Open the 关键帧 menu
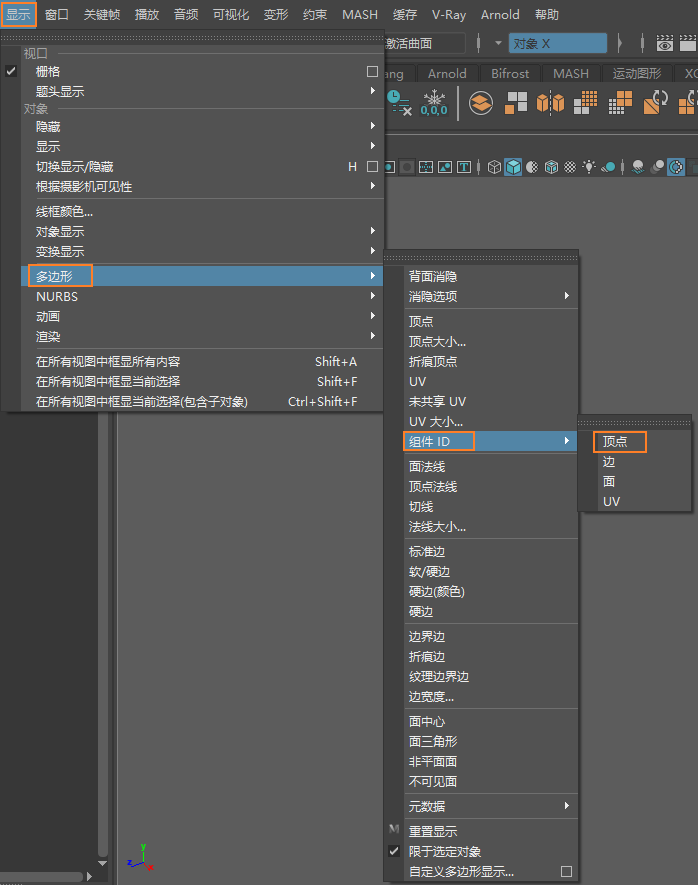This screenshot has height=885, width=698. [102, 15]
